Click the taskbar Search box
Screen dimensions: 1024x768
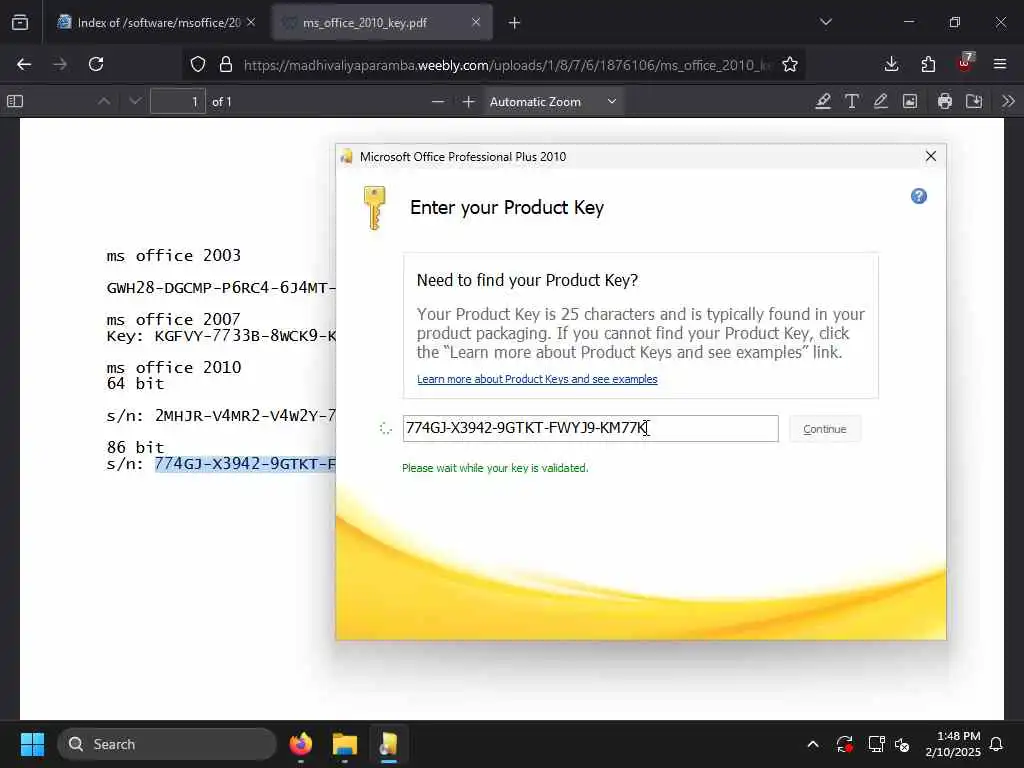coord(167,744)
